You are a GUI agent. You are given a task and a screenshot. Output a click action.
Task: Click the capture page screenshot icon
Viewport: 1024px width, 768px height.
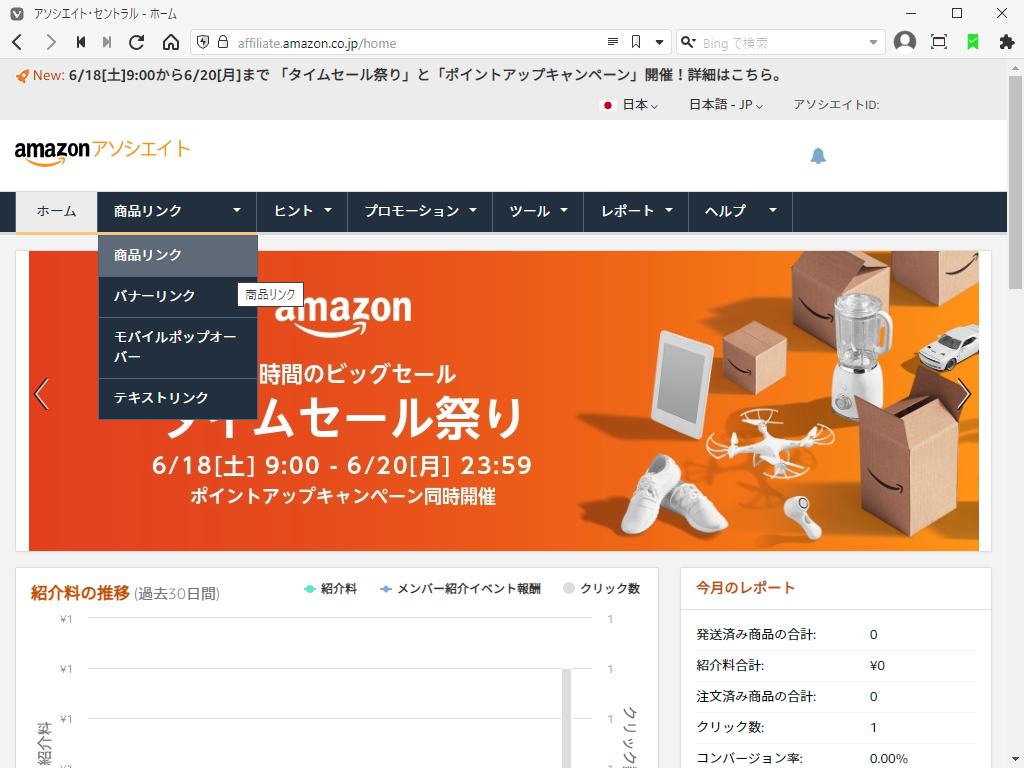(939, 42)
